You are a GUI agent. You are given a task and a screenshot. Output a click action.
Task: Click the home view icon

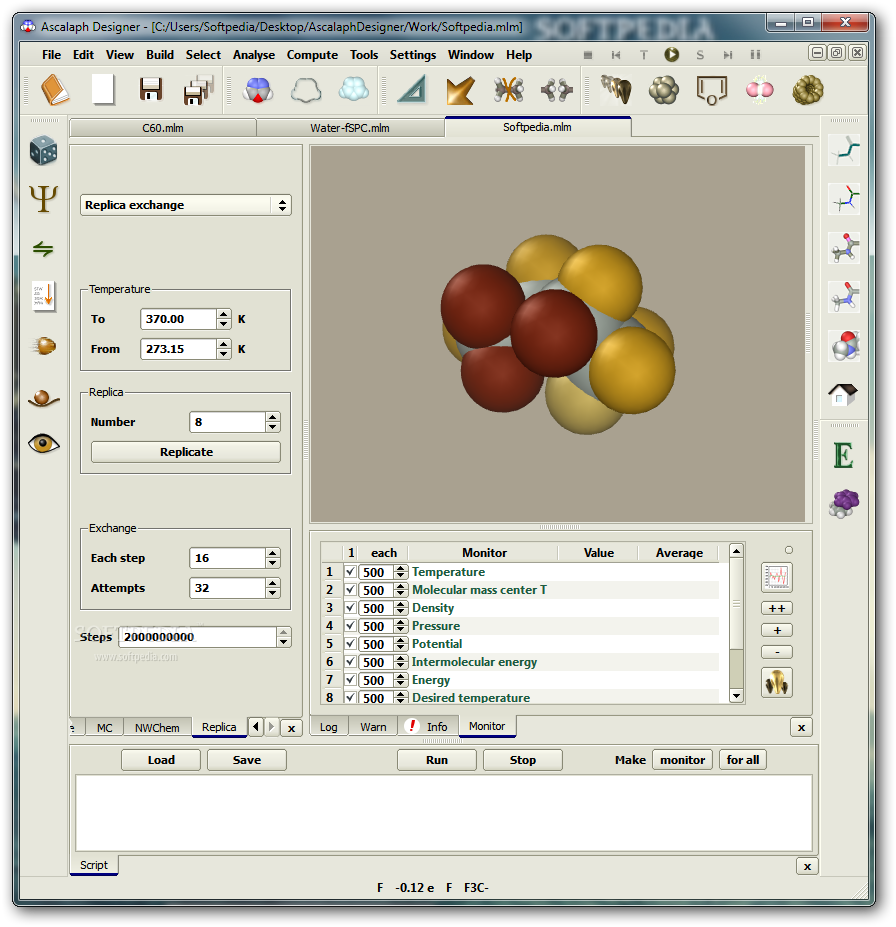coord(843,394)
